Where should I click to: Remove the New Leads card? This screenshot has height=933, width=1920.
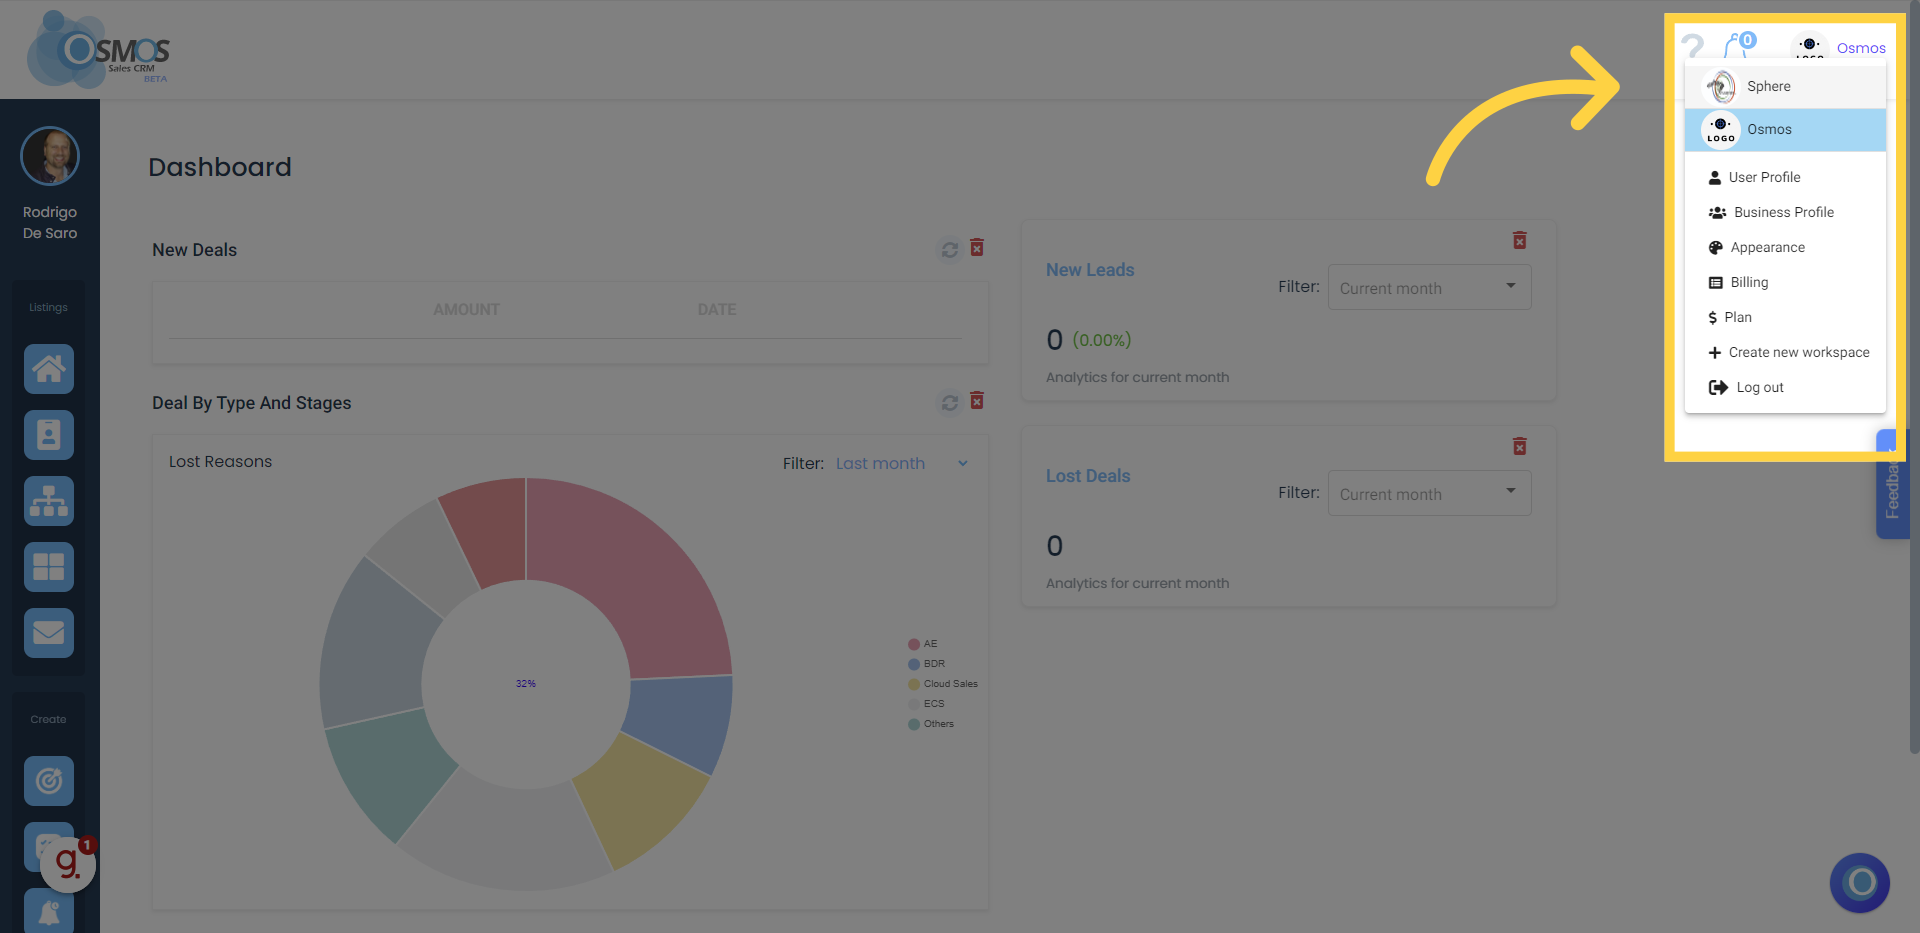tap(1519, 240)
